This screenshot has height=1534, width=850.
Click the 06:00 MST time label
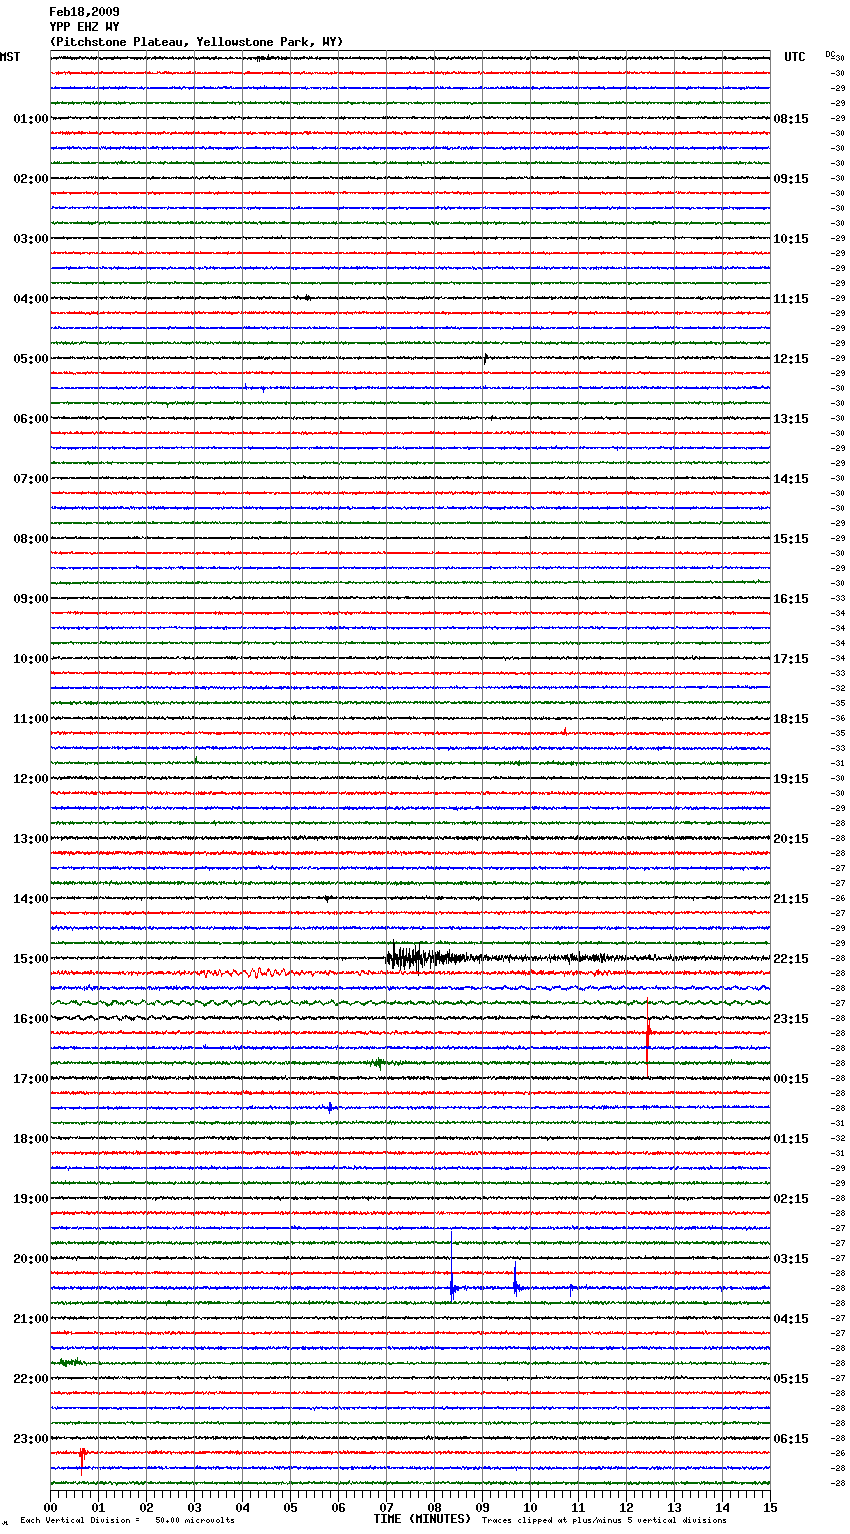30,419
